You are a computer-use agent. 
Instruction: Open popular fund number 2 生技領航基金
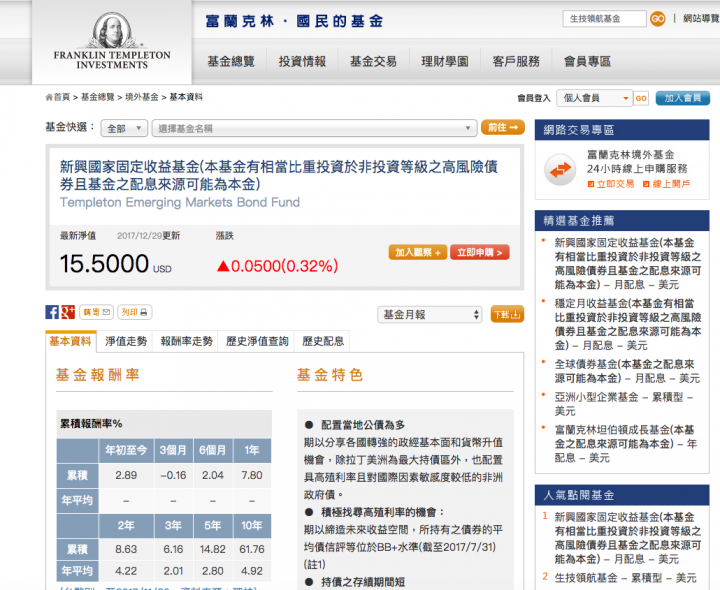(625, 578)
